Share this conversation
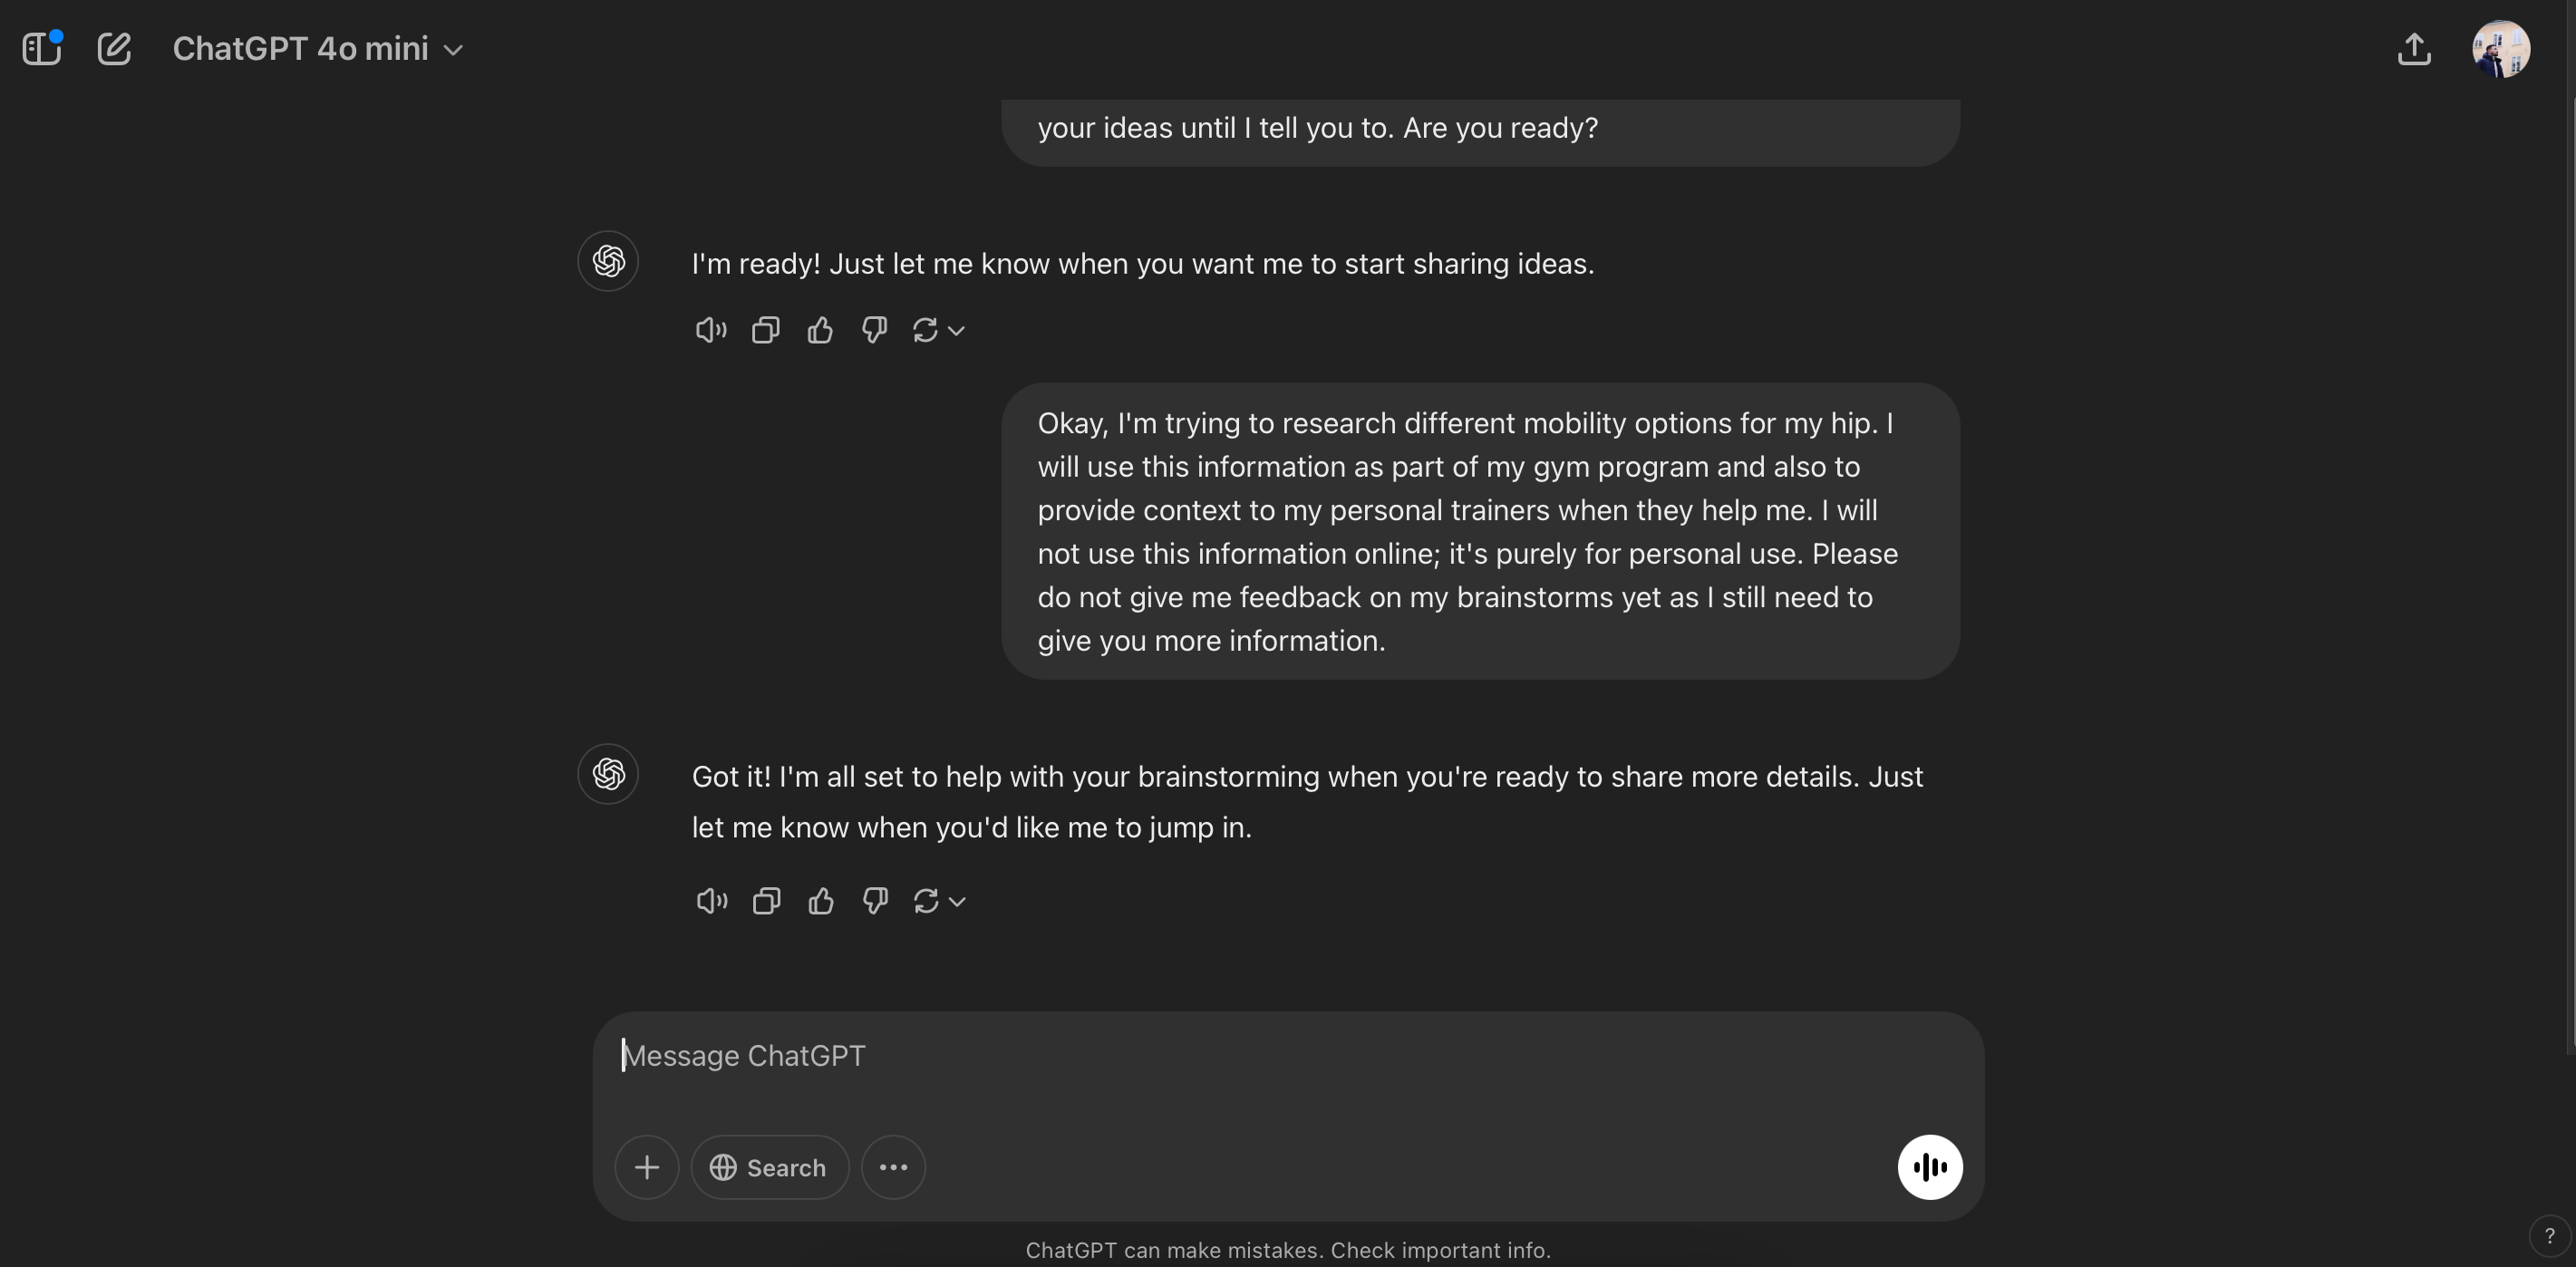 click(x=2415, y=48)
